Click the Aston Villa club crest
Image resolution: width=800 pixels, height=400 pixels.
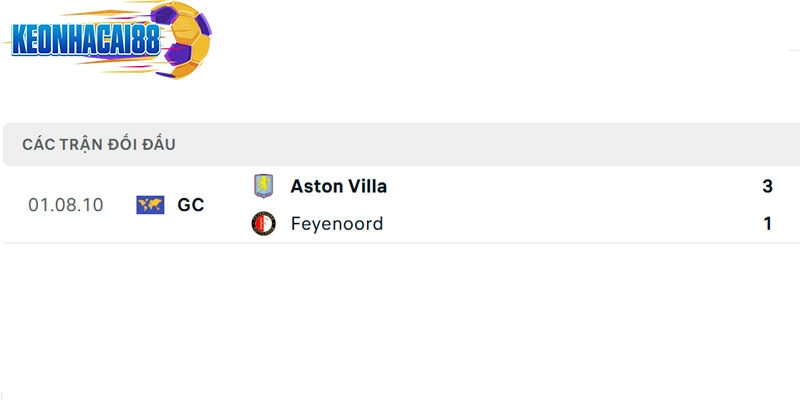tap(263, 186)
